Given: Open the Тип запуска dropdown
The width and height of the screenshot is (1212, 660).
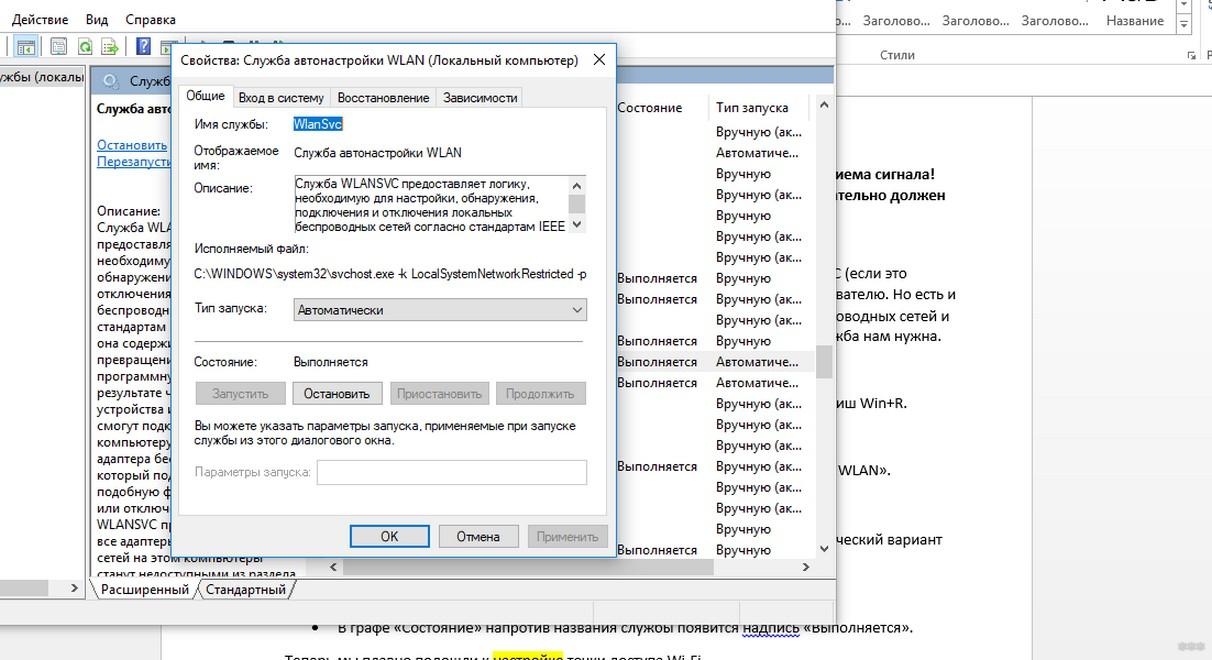Looking at the screenshot, I should 440,310.
